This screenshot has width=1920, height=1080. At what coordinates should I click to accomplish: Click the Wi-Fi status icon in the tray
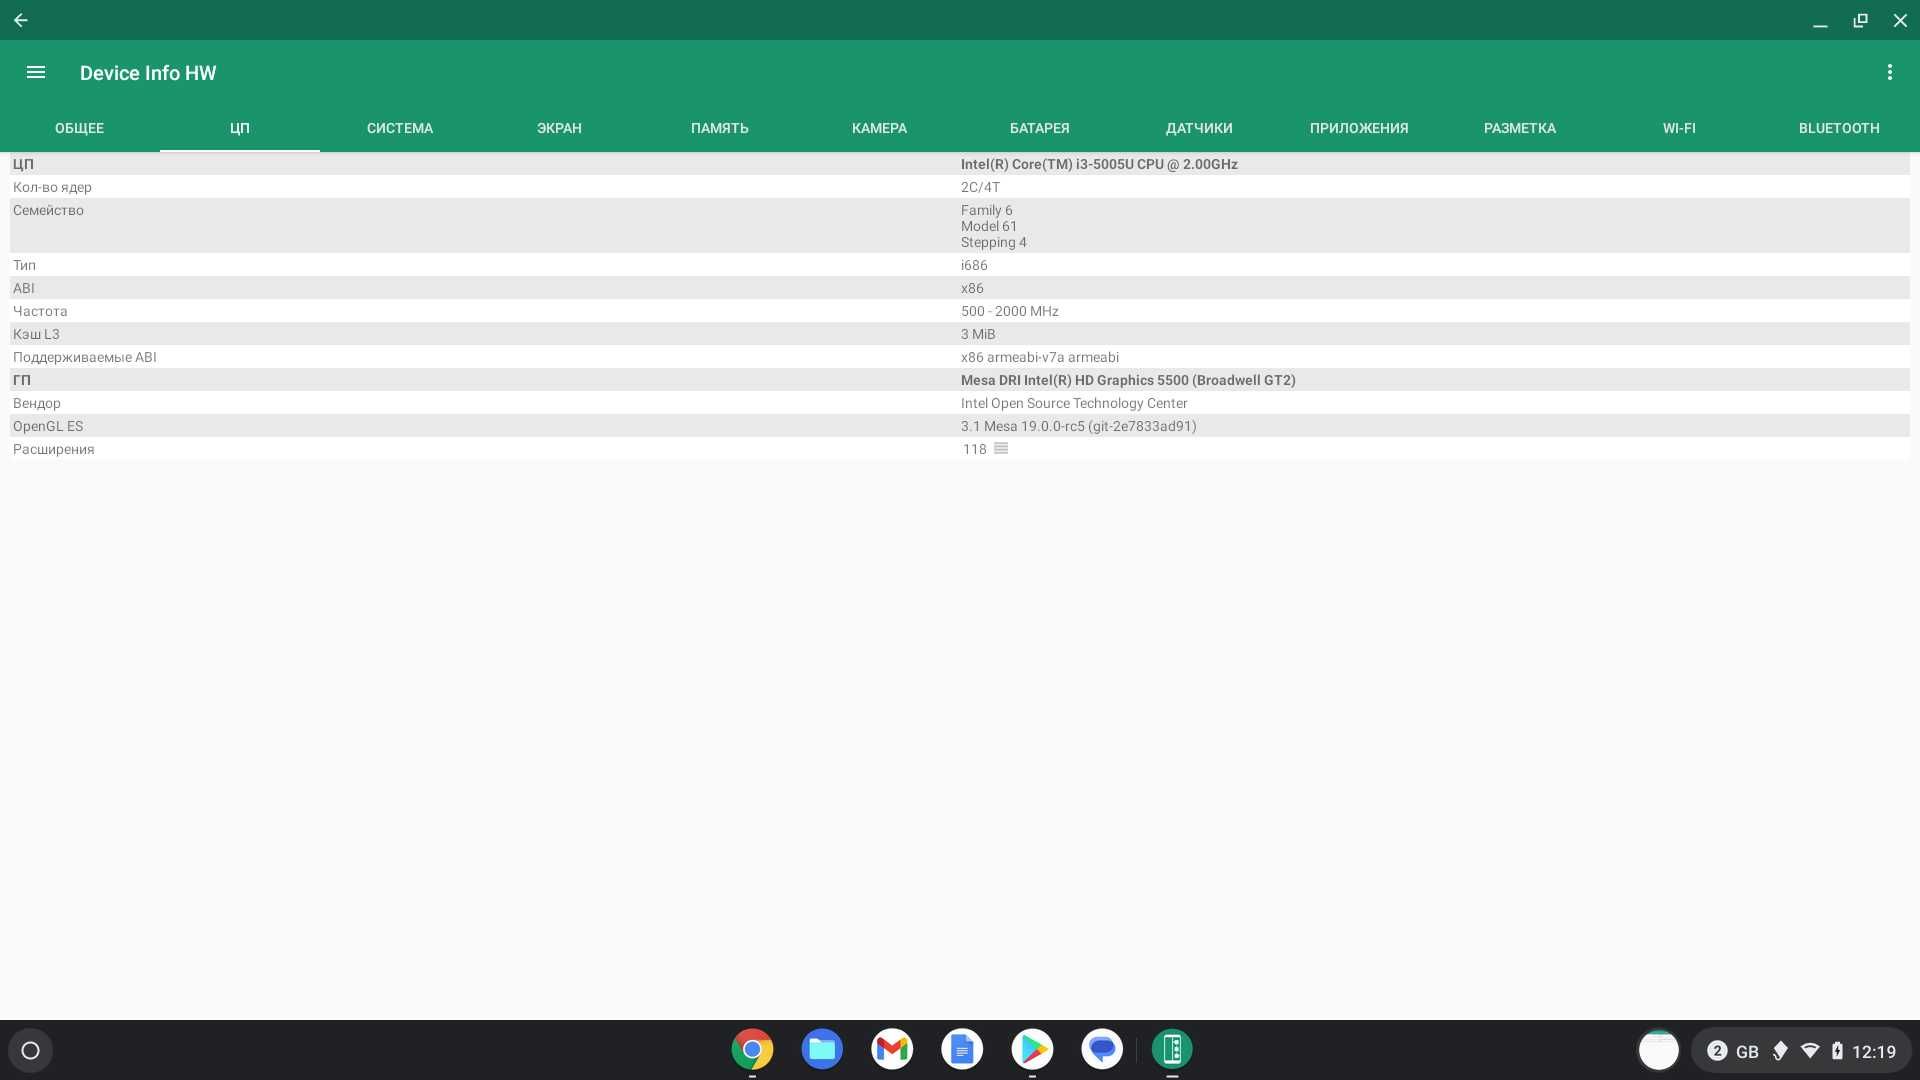[x=1810, y=1051]
